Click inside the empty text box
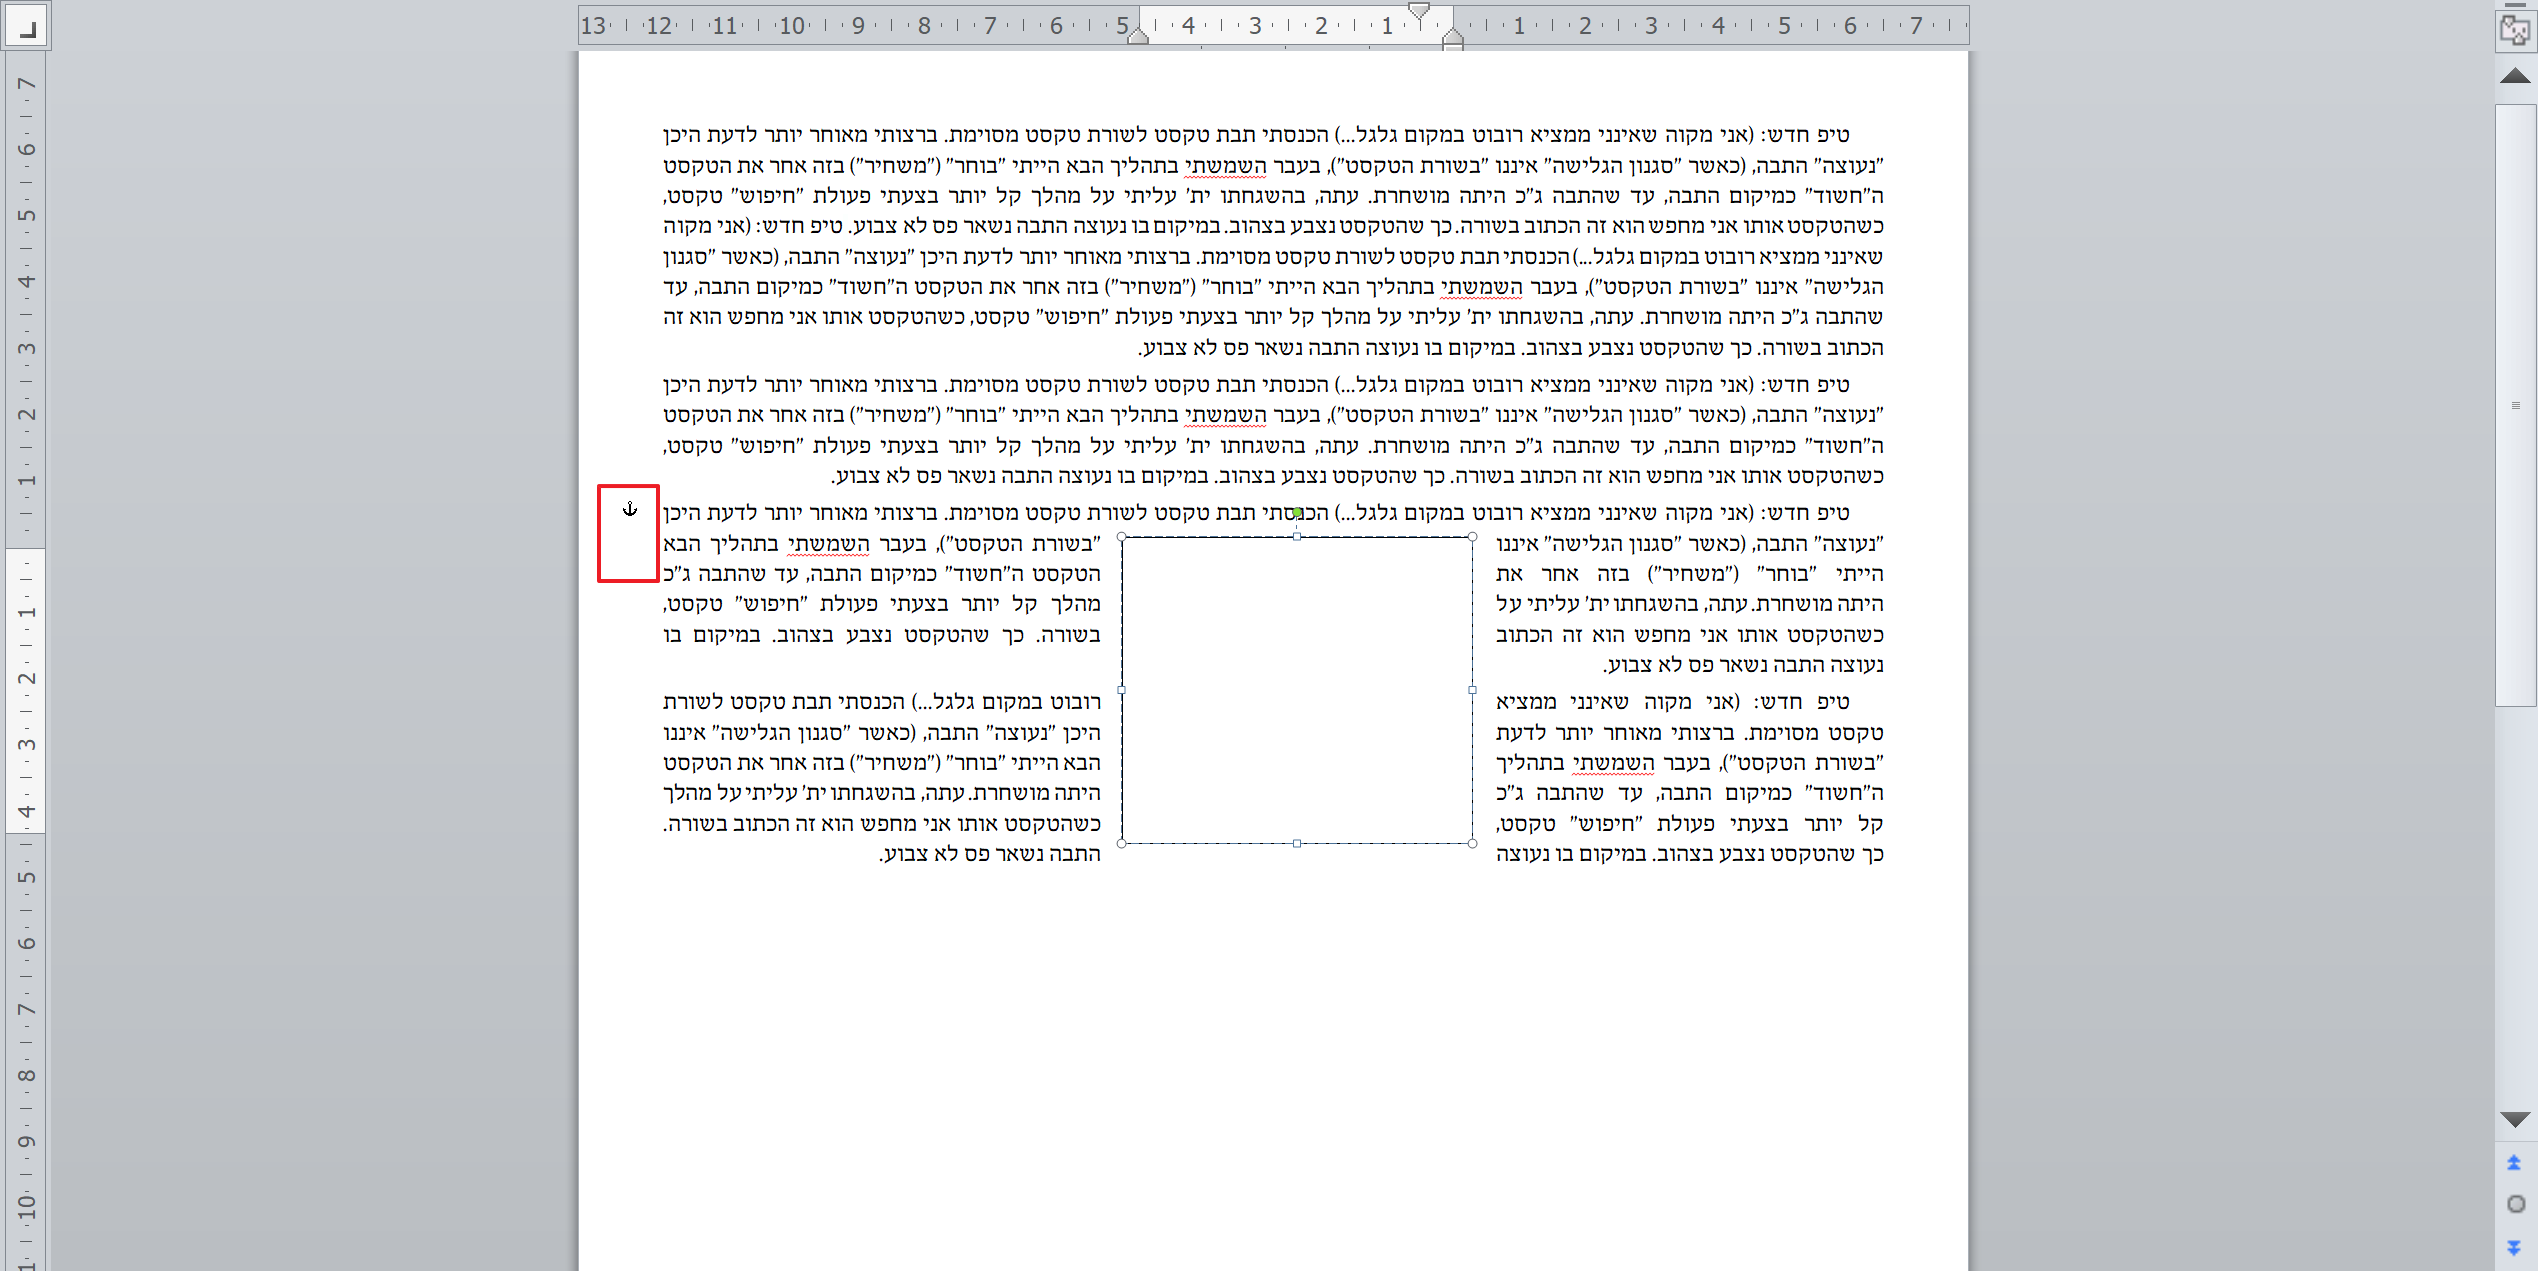2538x1271 pixels. click(x=1297, y=690)
